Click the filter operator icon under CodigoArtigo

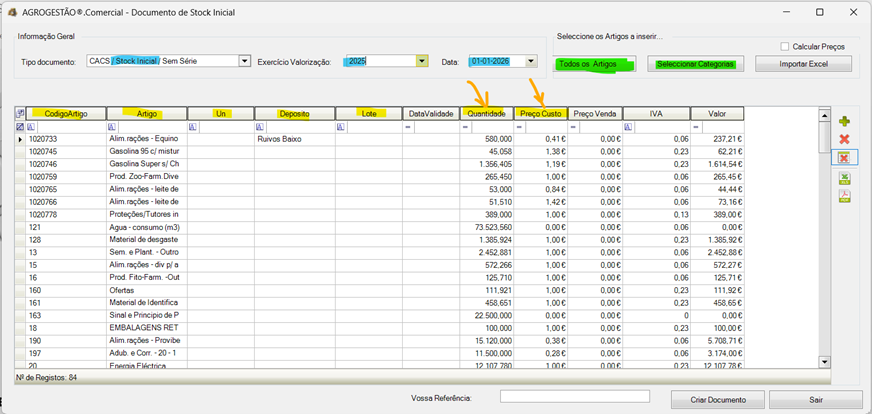pos(32,127)
